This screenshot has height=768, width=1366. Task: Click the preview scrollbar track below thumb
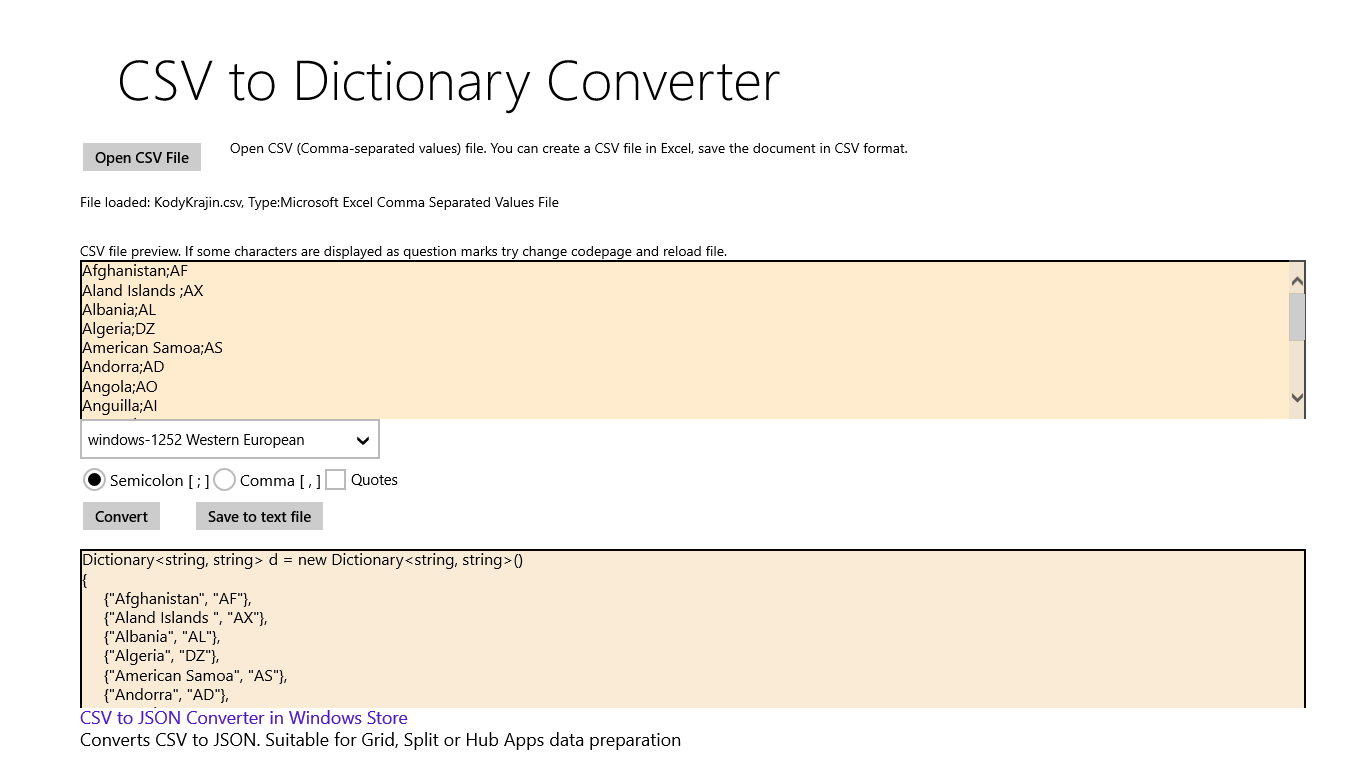pyautogui.click(x=1297, y=364)
